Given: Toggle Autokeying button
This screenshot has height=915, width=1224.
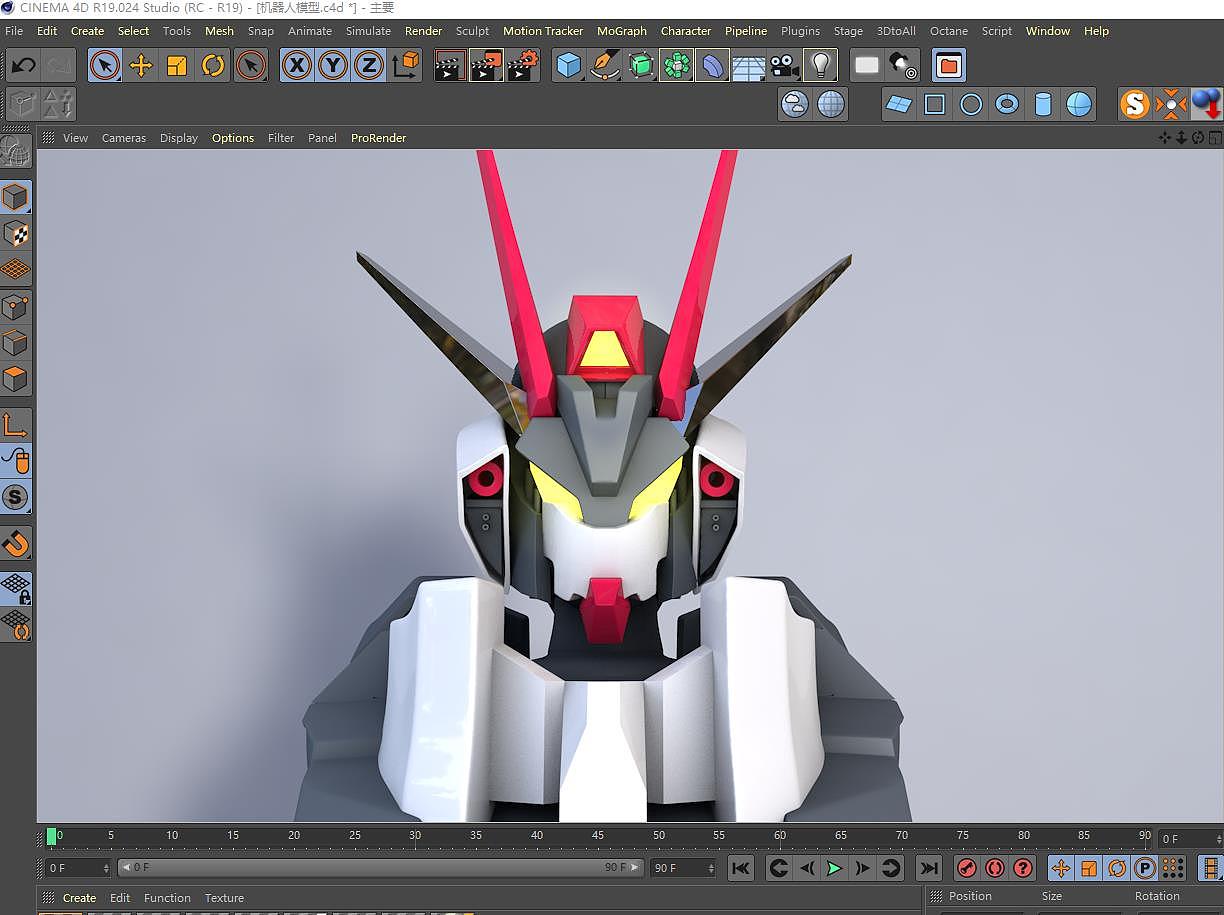Looking at the screenshot, I should pos(994,868).
